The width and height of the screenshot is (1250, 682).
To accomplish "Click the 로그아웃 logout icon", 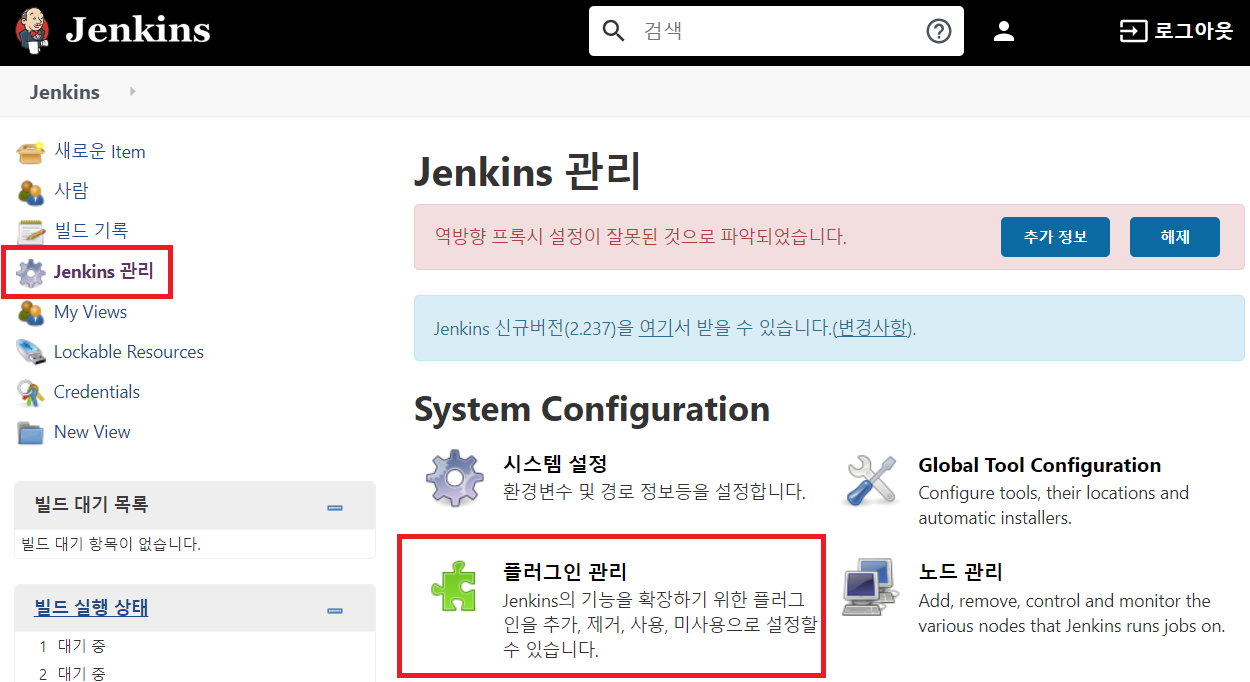I will [1133, 31].
